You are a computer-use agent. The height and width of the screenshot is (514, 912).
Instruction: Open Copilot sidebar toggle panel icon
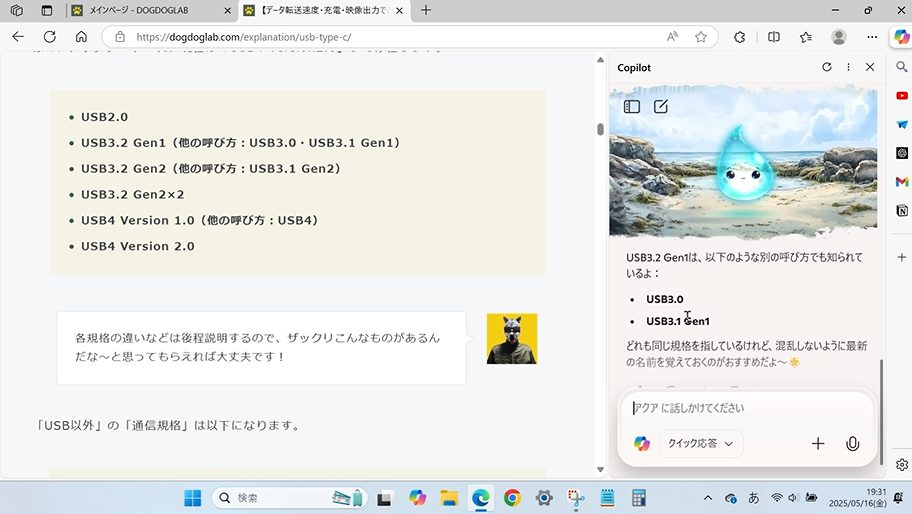point(632,106)
